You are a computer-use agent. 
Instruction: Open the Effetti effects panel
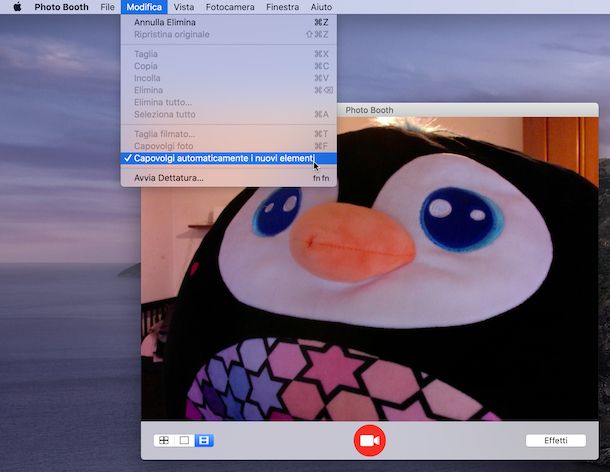(556, 440)
